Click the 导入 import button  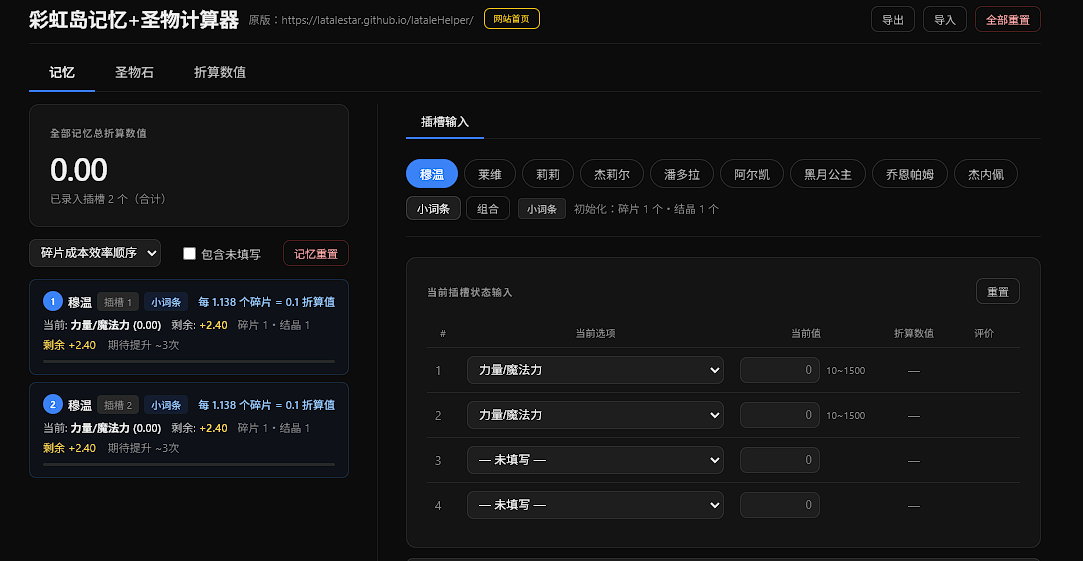click(x=944, y=19)
